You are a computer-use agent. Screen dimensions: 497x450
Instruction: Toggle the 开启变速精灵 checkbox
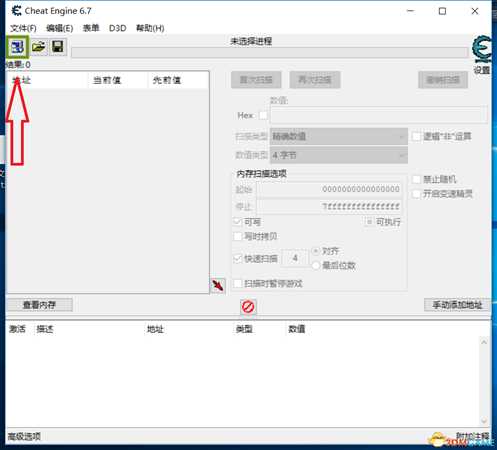point(416,194)
